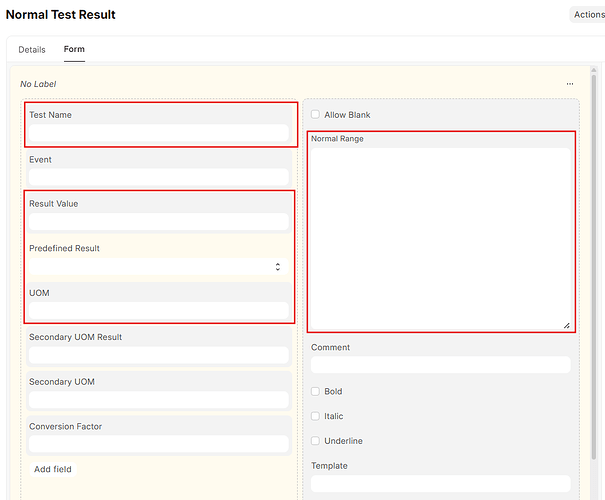Check the Underline option

pos(316,441)
